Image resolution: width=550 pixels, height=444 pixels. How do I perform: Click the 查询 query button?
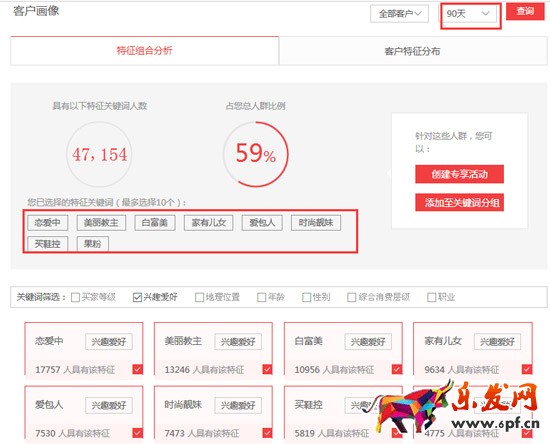(525, 12)
